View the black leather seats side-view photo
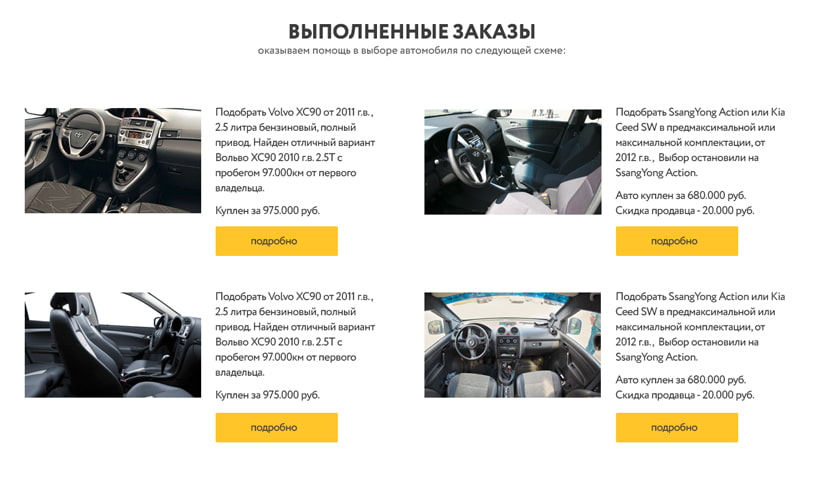Viewport: 822px width, 483px height. coord(113,345)
